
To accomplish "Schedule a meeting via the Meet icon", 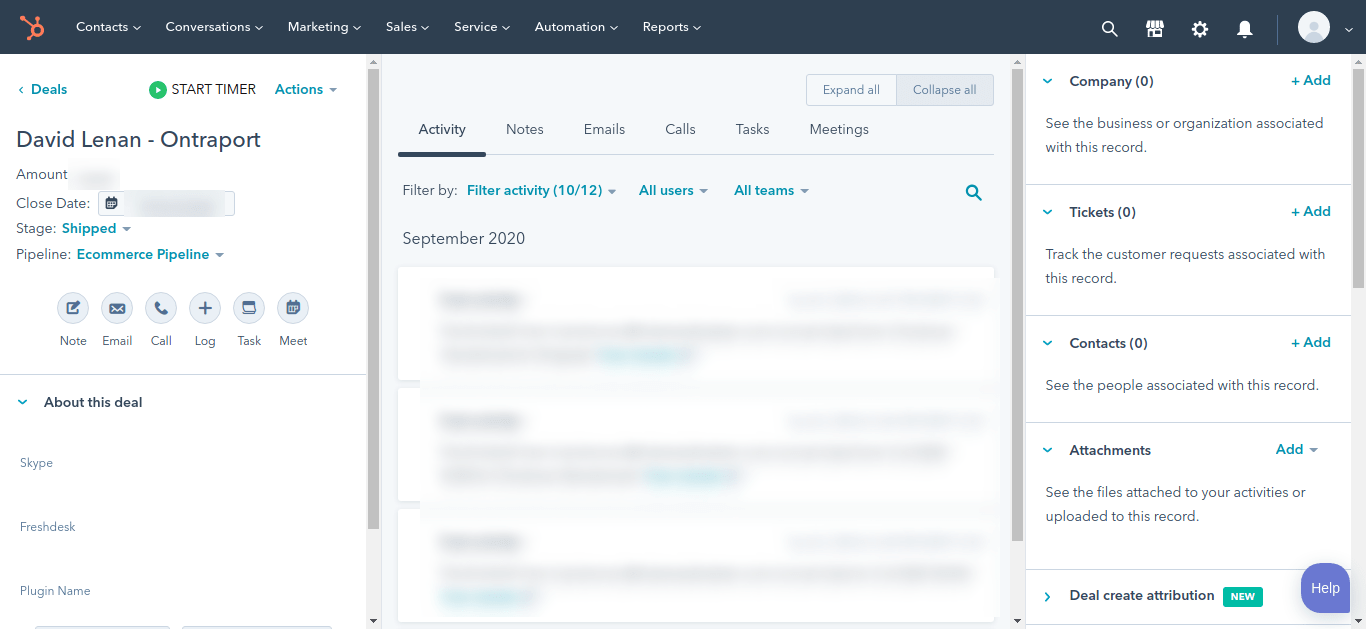I will click(292, 308).
